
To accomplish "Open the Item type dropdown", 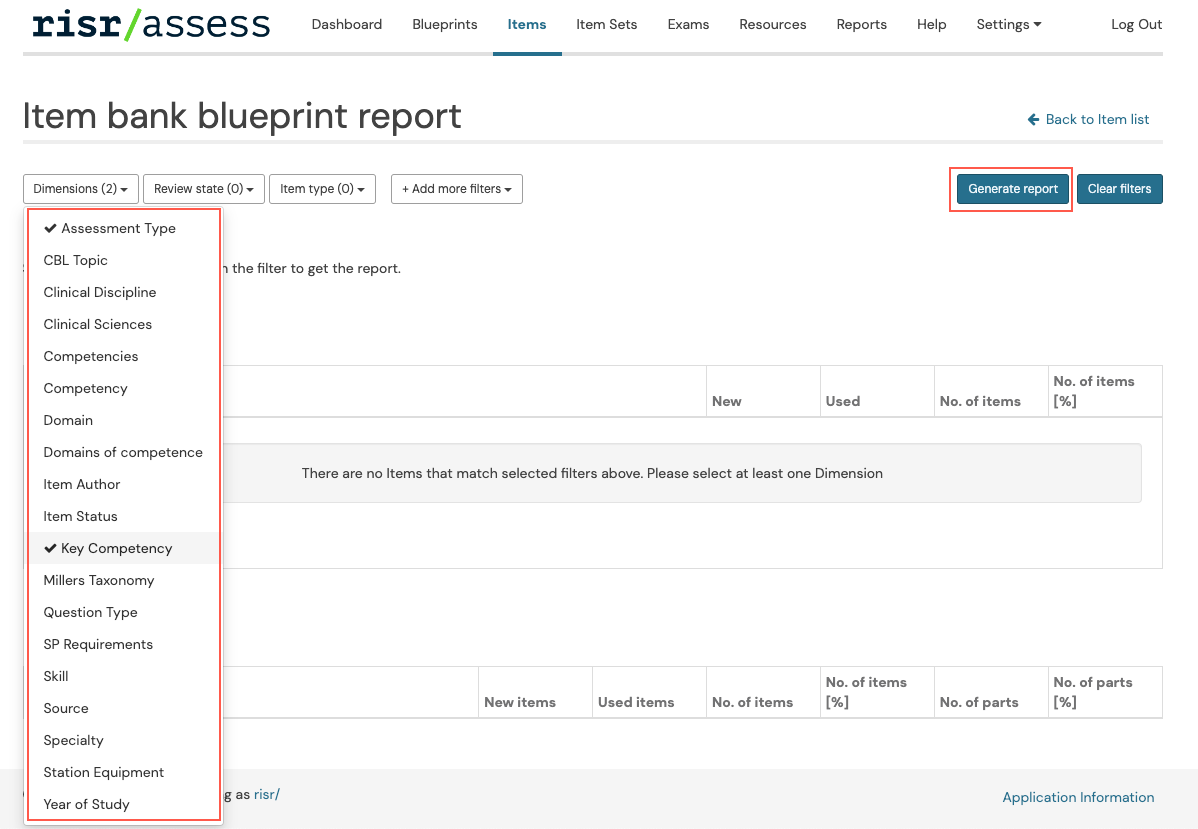I will (322, 189).
